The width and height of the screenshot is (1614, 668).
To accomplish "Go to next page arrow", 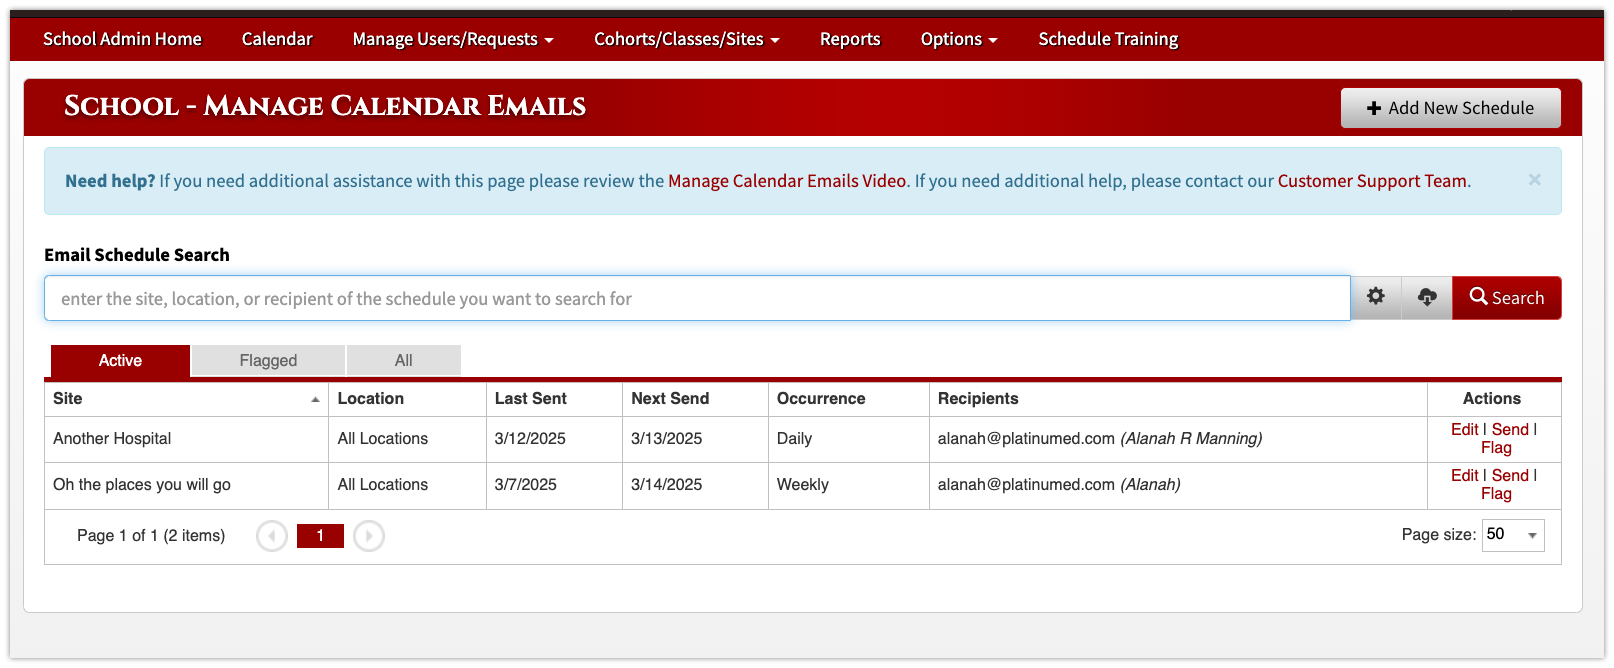I will pyautogui.click(x=369, y=536).
